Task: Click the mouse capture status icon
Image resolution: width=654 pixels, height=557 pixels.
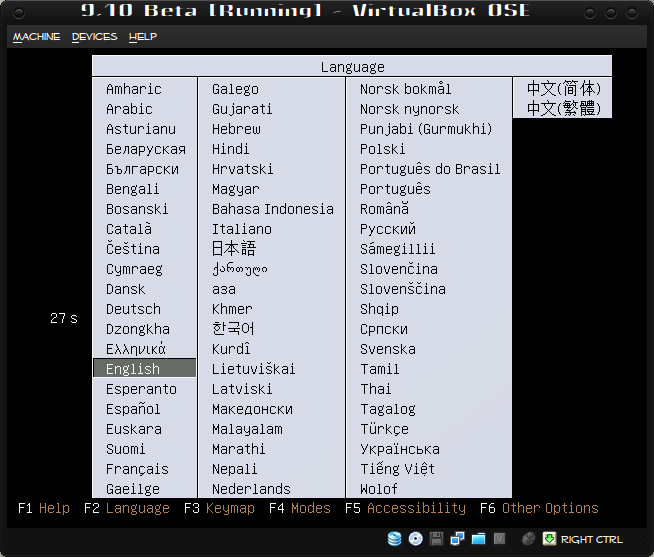Action: (528, 539)
